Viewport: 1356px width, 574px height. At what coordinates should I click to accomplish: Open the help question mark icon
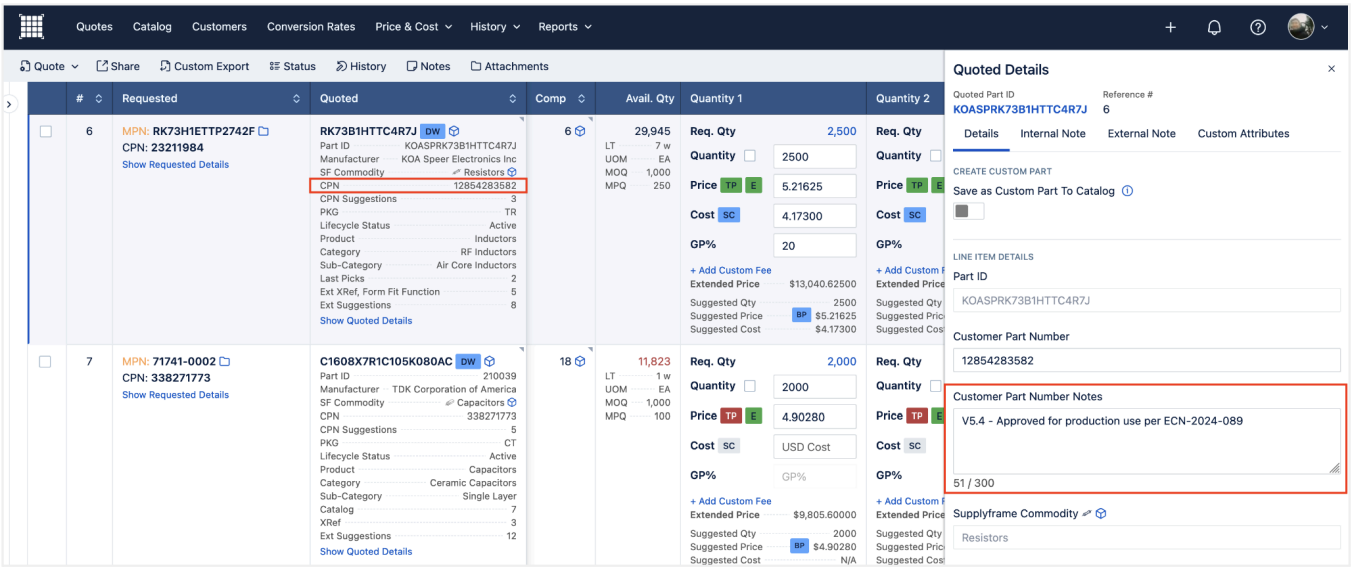pyautogui.click(x=1258, y=27)
